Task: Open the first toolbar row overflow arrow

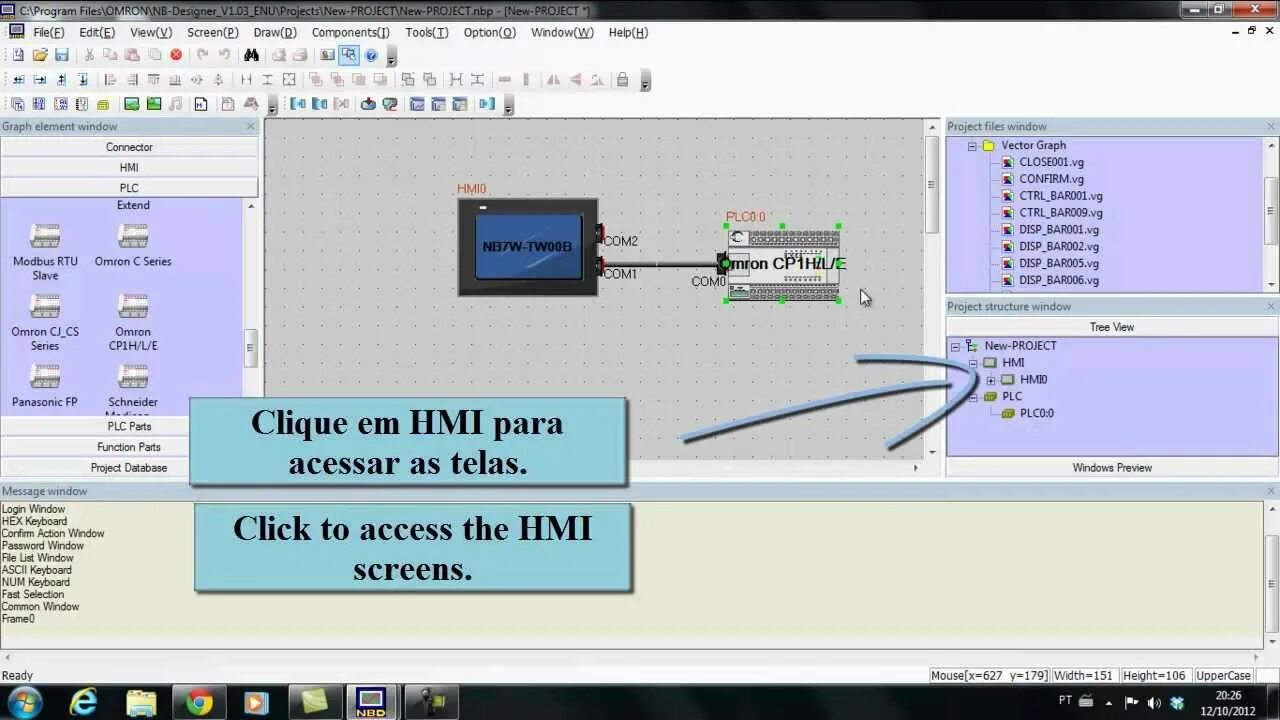Action: click(x=391, y=58)
